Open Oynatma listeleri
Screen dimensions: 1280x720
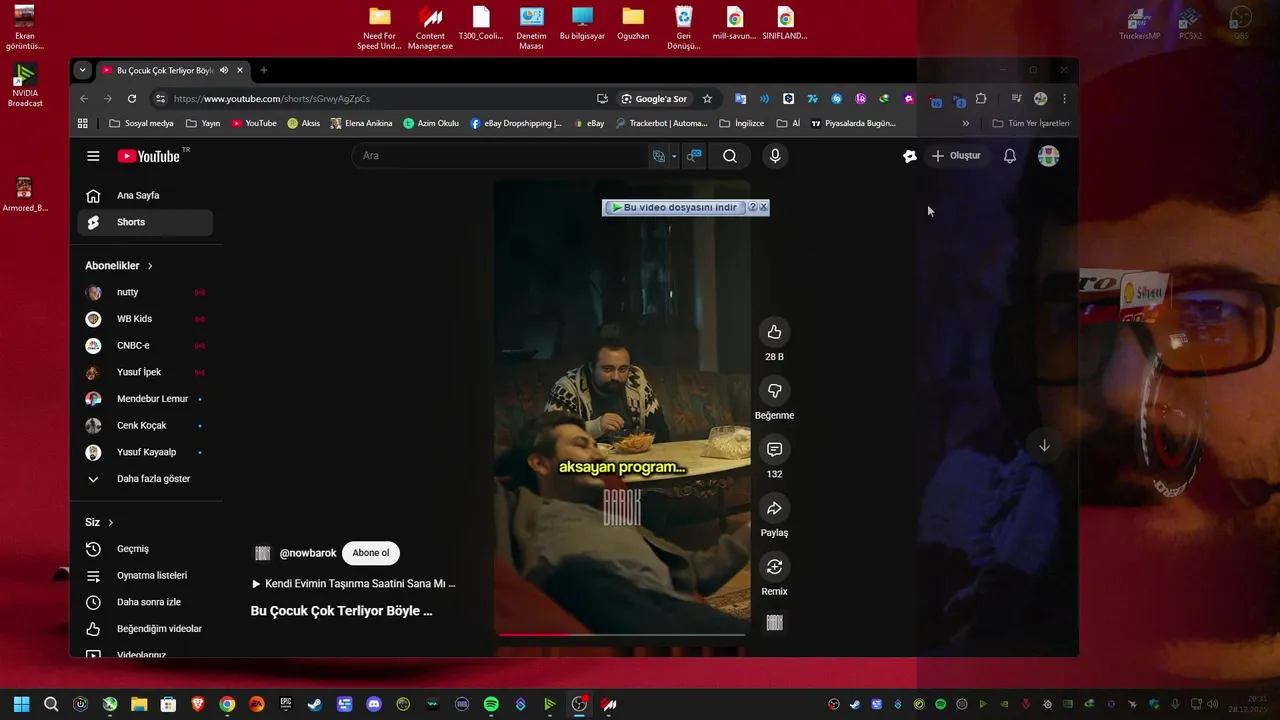coord(145,576)
